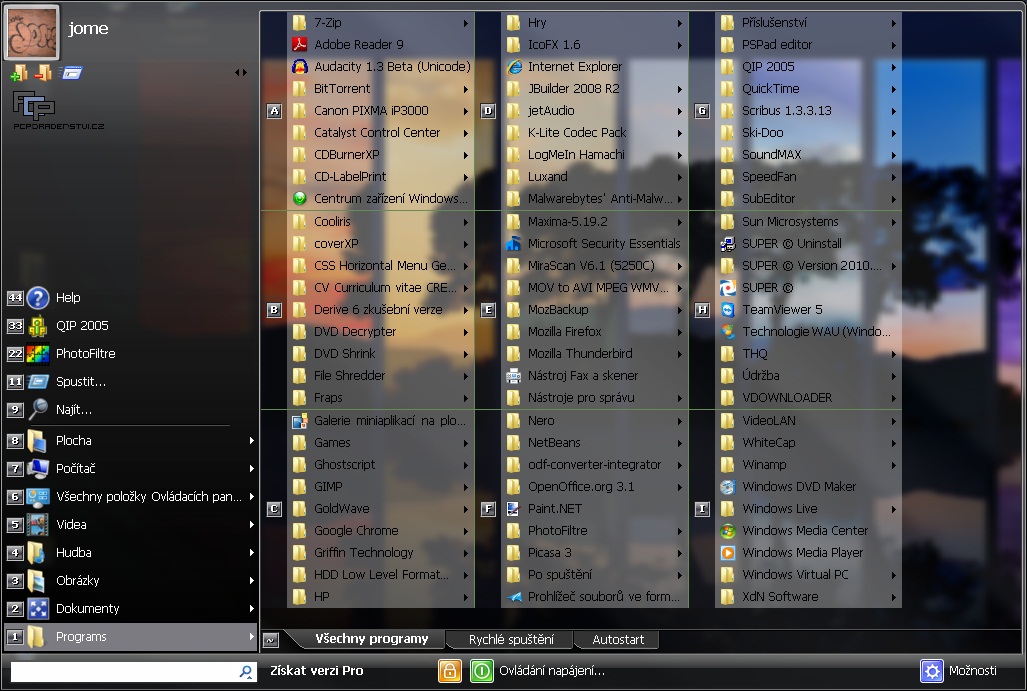
Task: Open Technologie WAU entry
Action: (808, 331)
